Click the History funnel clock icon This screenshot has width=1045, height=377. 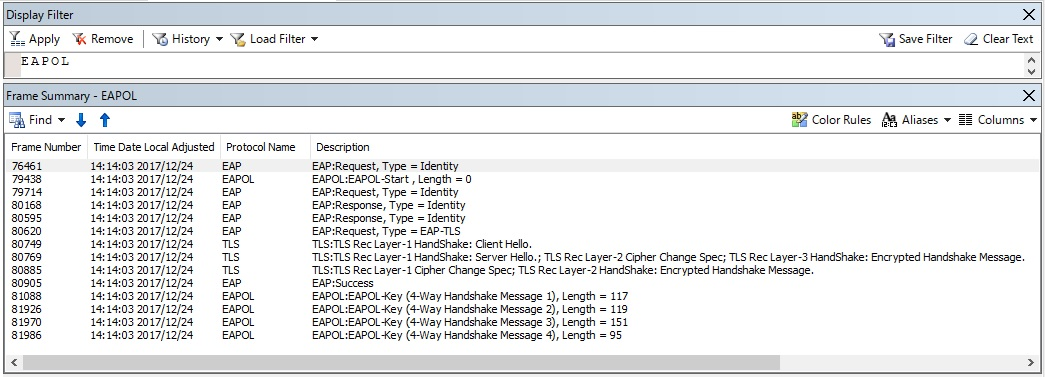160,39
